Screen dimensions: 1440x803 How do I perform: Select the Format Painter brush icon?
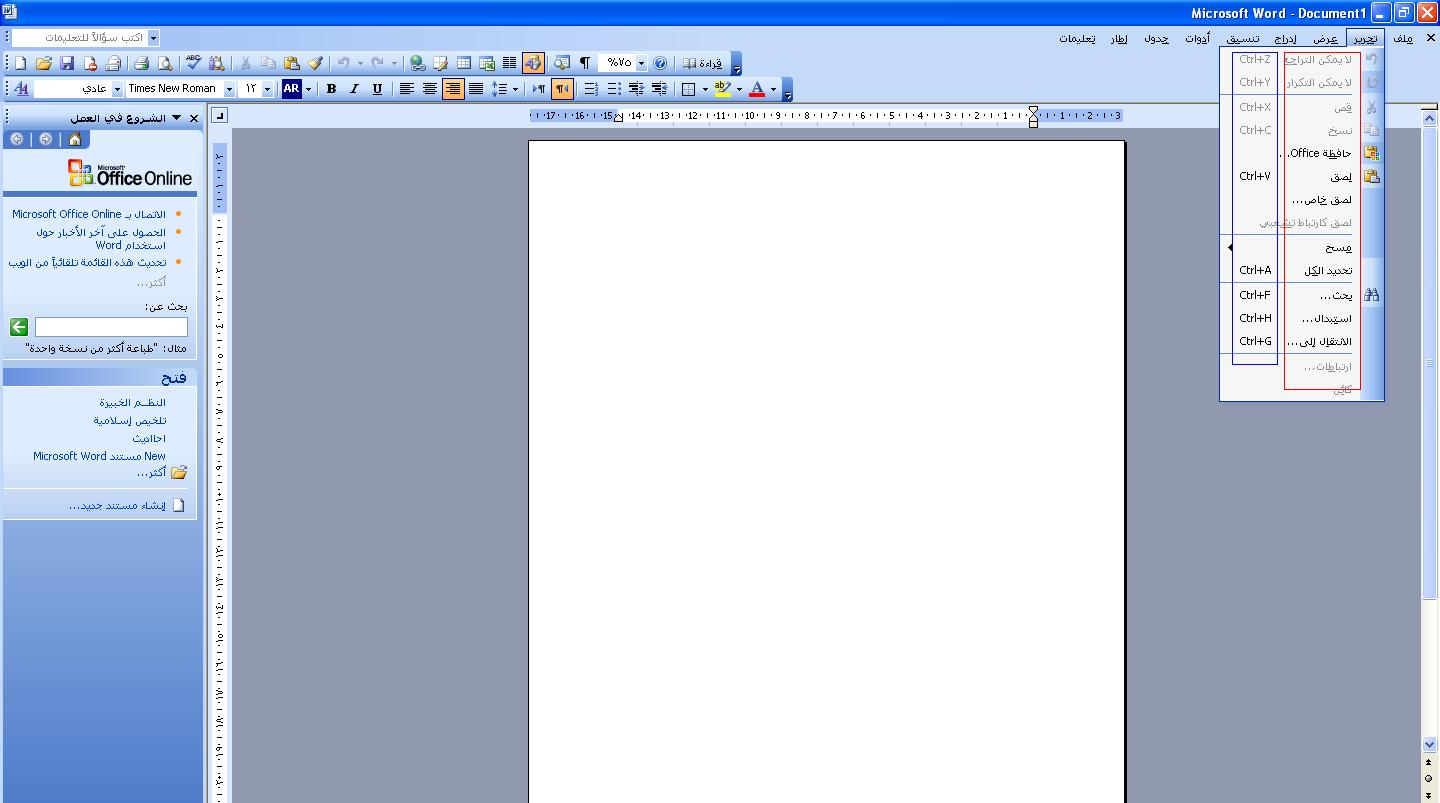(x=315, y=63)
